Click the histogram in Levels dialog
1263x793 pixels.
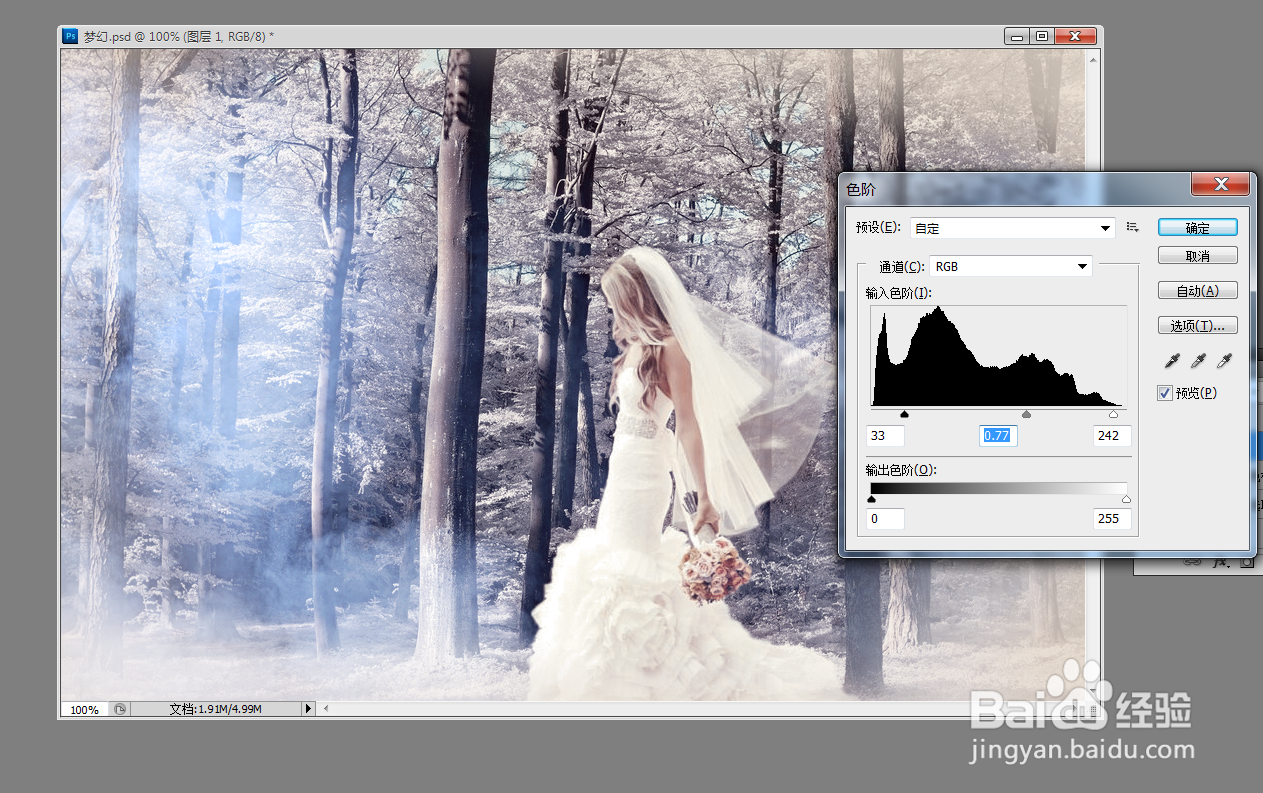point(999,356)
